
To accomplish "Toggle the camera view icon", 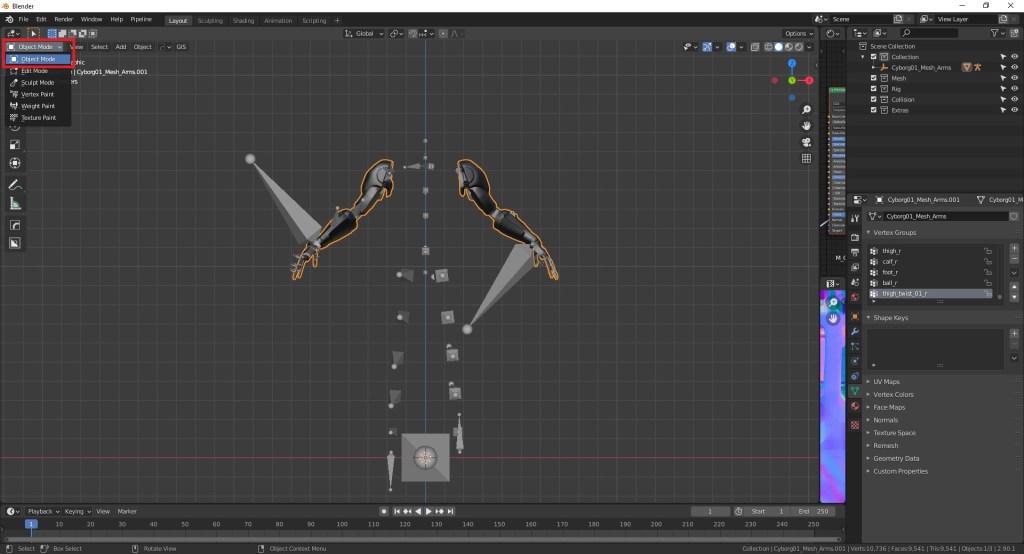I will [807, 142].
